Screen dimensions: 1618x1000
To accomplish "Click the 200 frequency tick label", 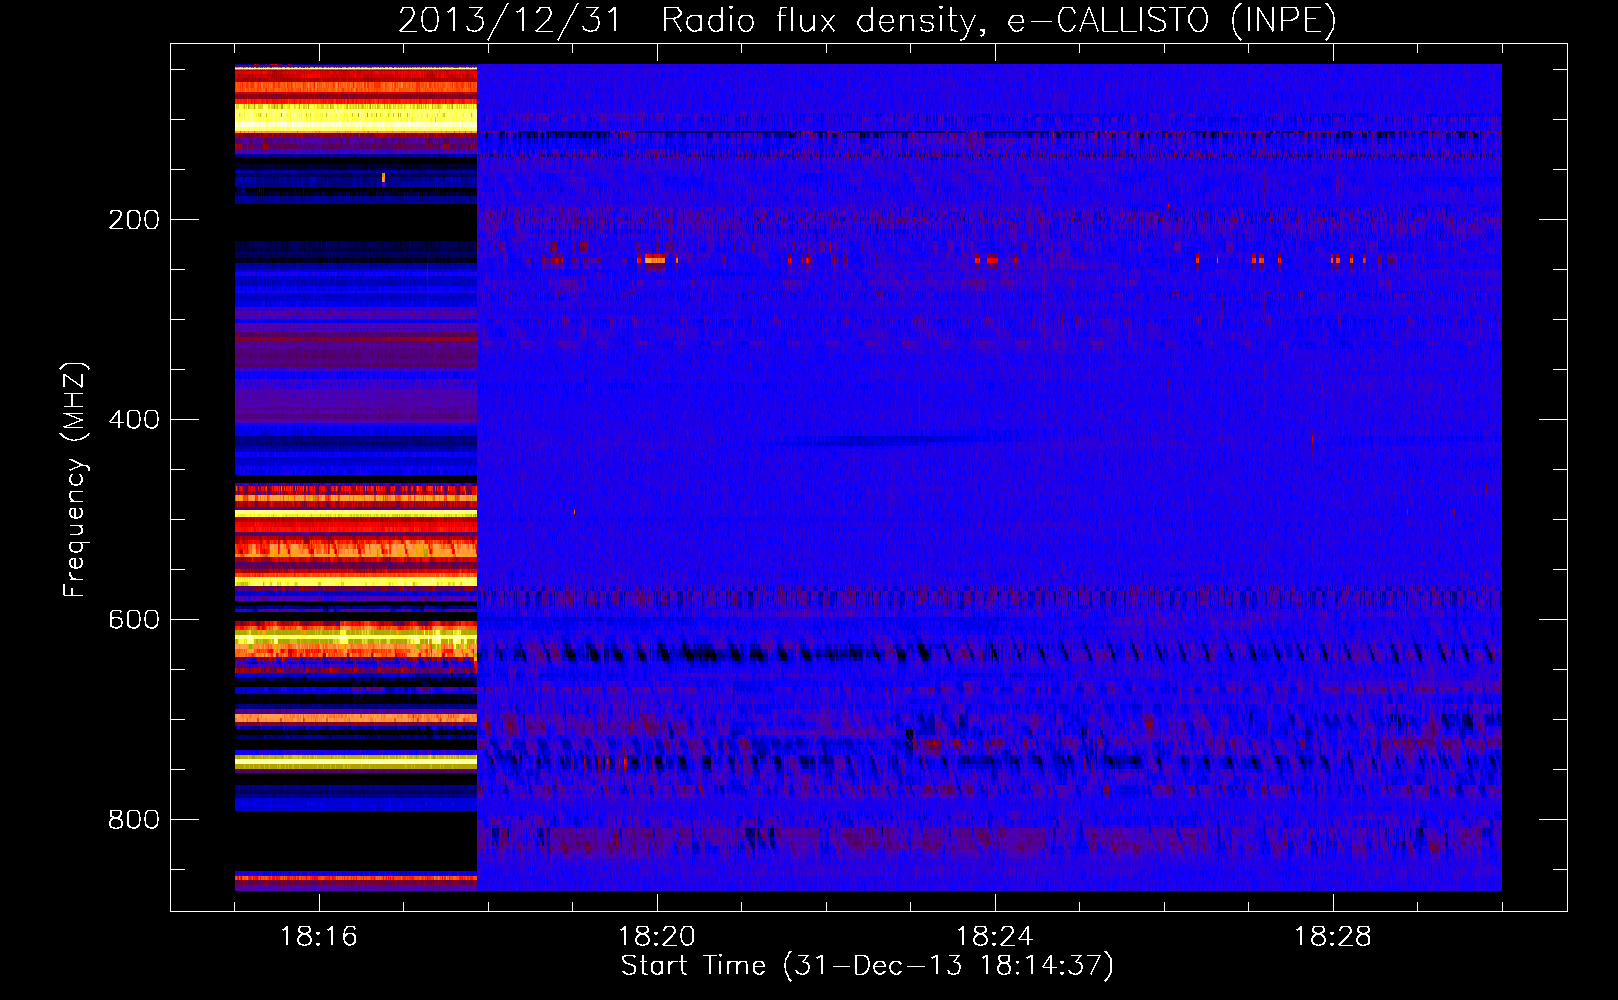I will [x=134, y=220].
